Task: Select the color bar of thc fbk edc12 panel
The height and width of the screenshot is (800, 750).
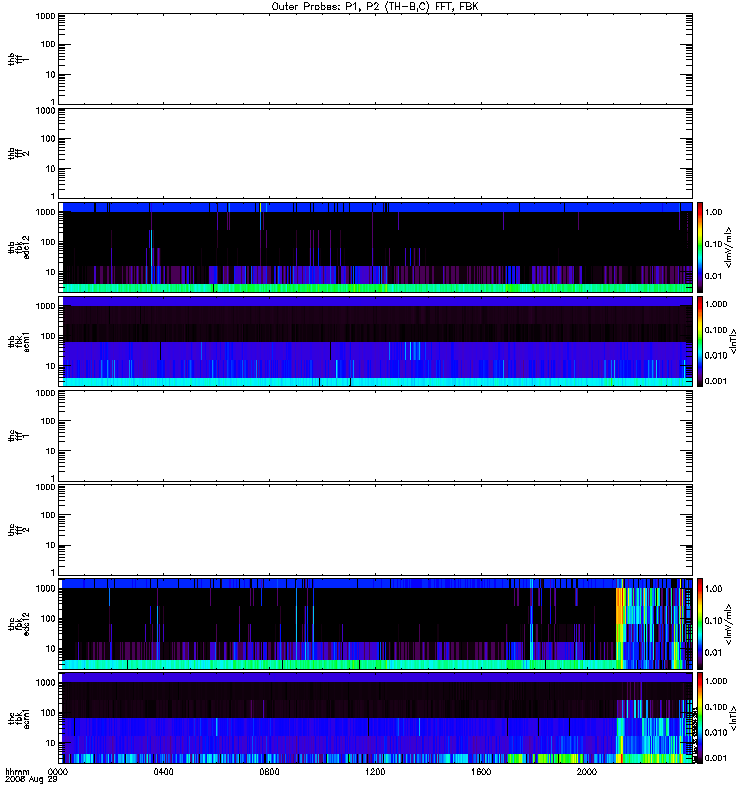Action: [700, 623]
